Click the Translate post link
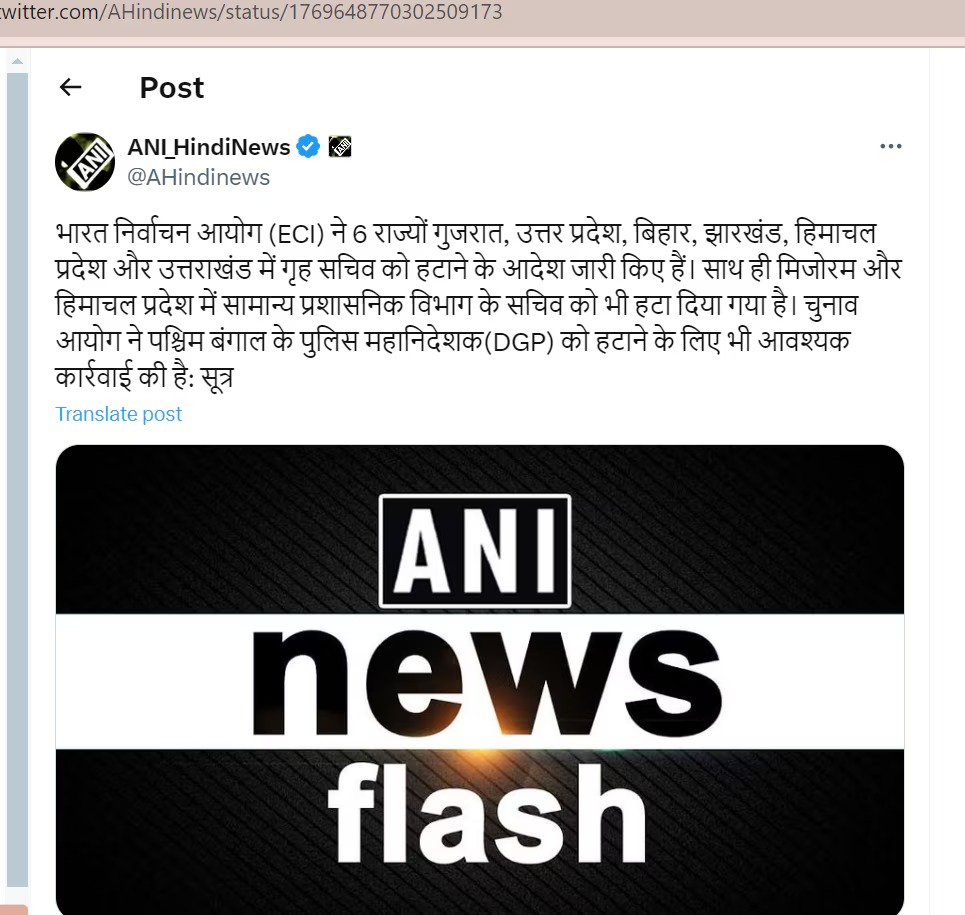965x915 pixels. [119, 414]
